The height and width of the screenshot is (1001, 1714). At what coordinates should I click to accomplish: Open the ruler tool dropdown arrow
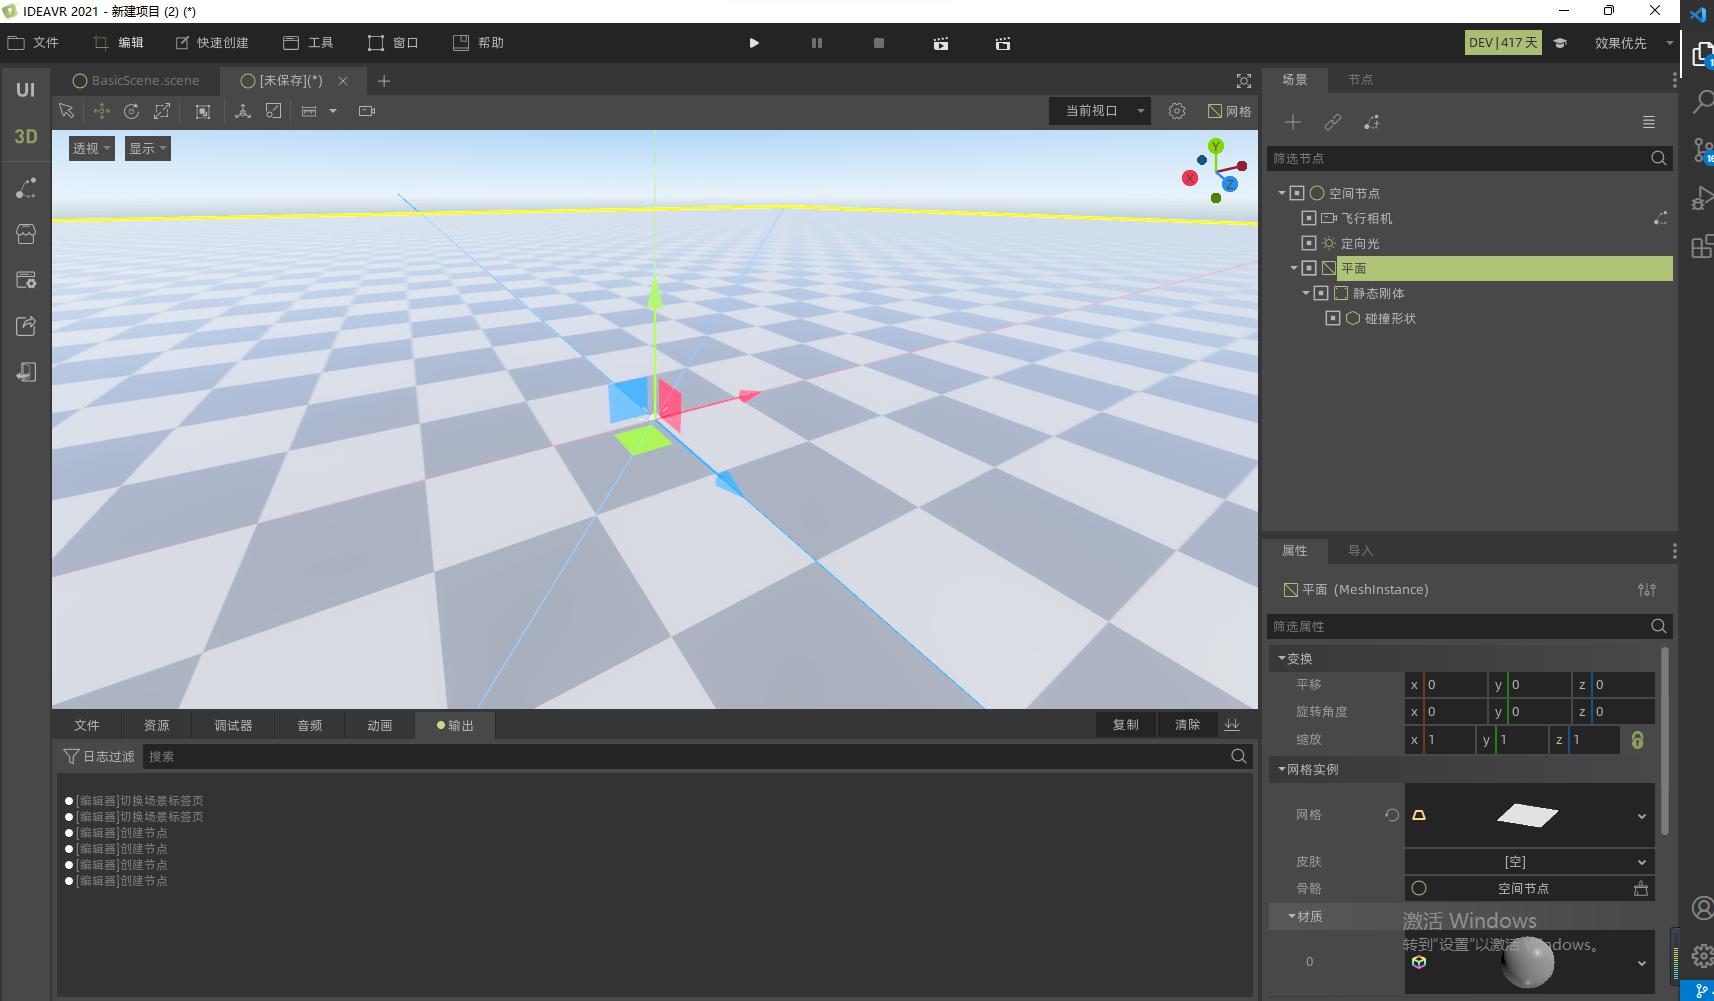point(333,111)
